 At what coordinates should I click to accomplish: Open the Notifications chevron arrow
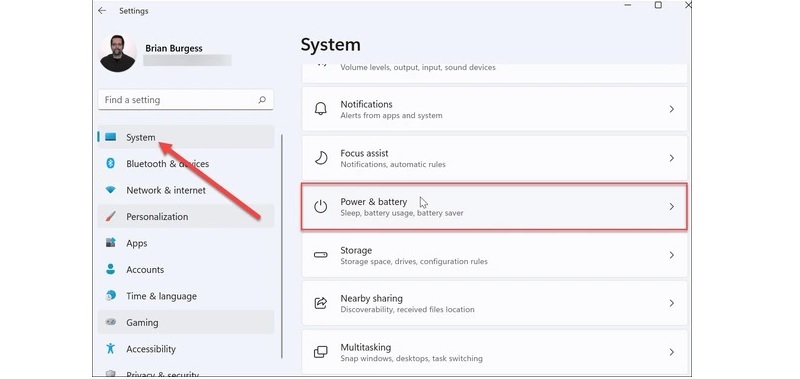(x=671, y=109)
